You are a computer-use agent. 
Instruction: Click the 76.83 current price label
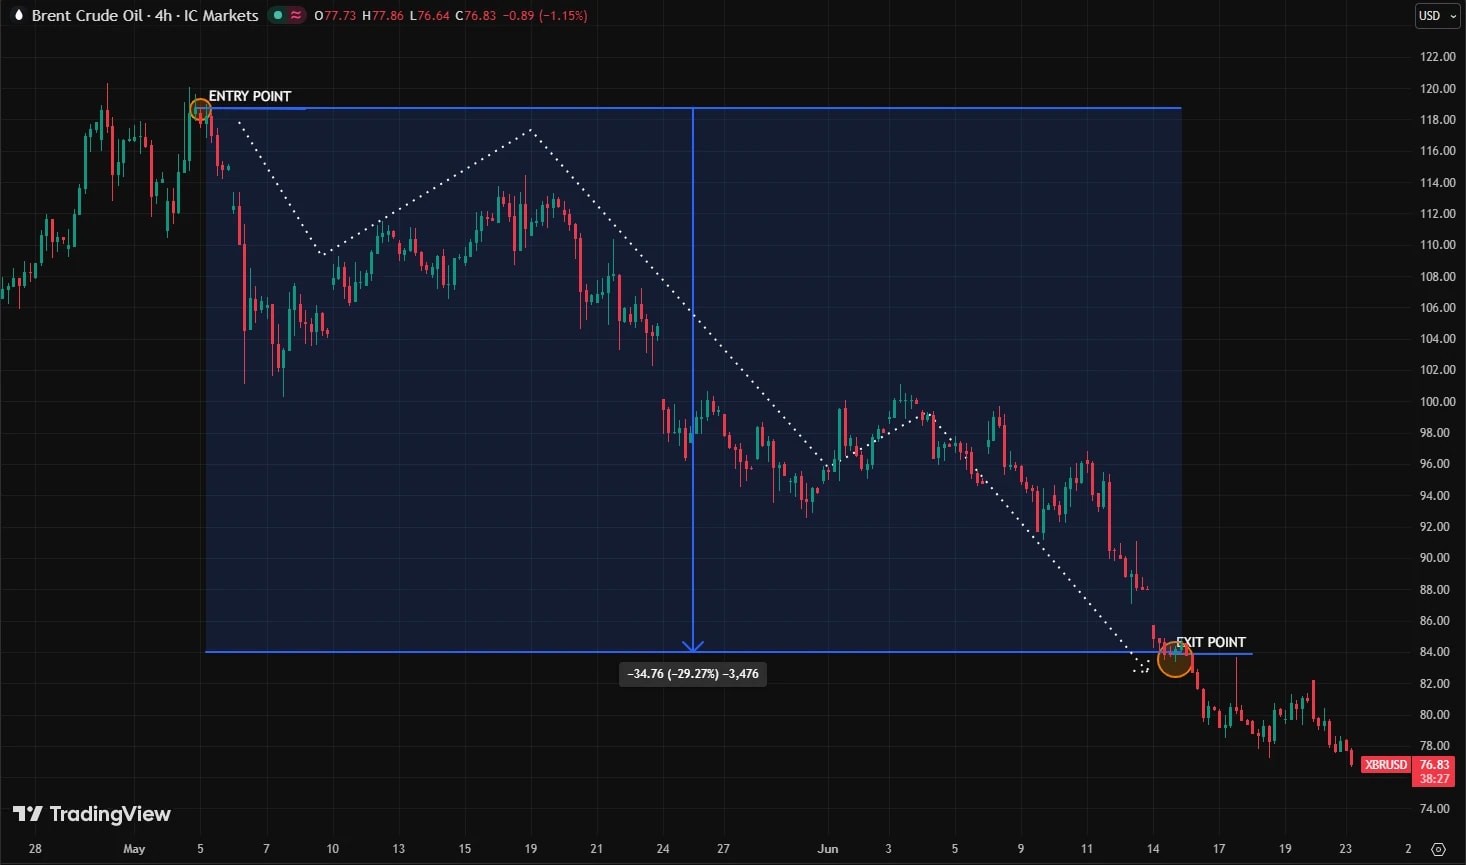click(1434, 764)
